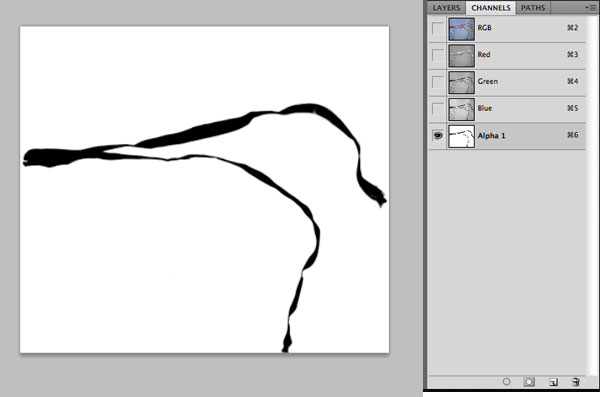Select the RGB channel name
Image resolution: width=600 pixels, height=397 pixels.
coord(484,28)
